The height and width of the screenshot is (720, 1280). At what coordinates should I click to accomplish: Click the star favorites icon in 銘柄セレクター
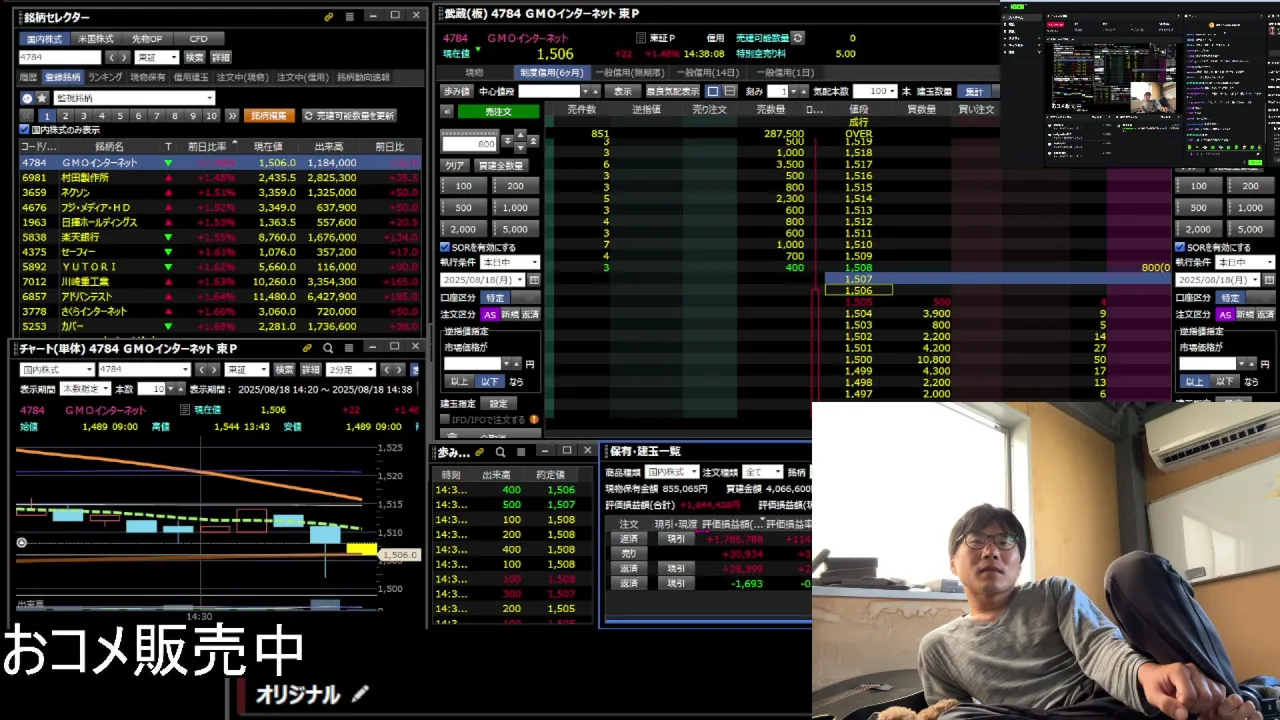click(42, 98)
